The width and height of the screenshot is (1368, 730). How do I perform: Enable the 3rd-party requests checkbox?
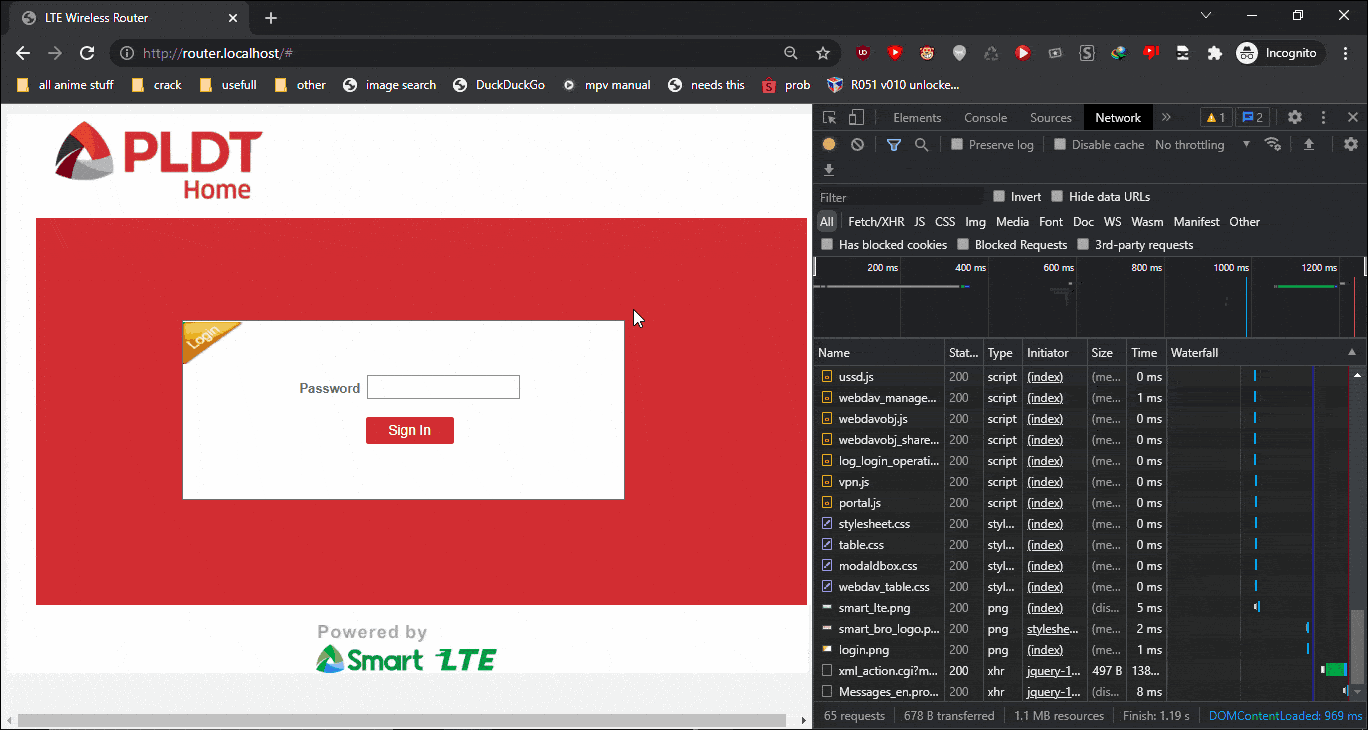coord(1083,245)
